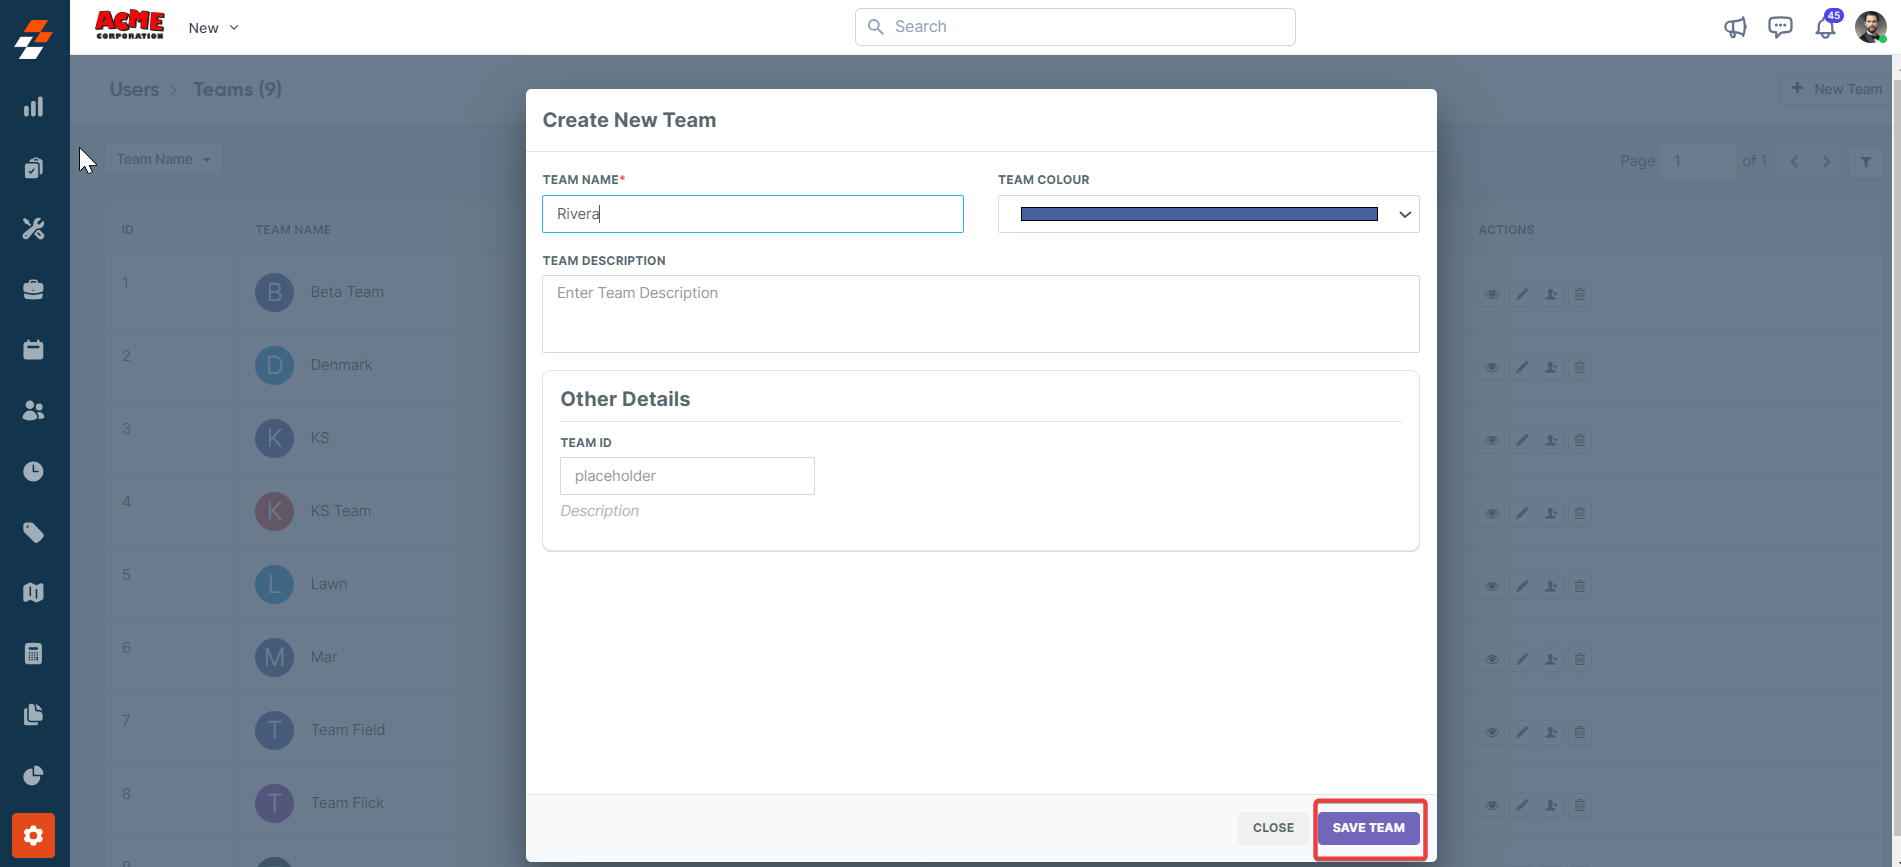Click the Save Team button
The image size is (1901, 867).
coord(1368,828)
